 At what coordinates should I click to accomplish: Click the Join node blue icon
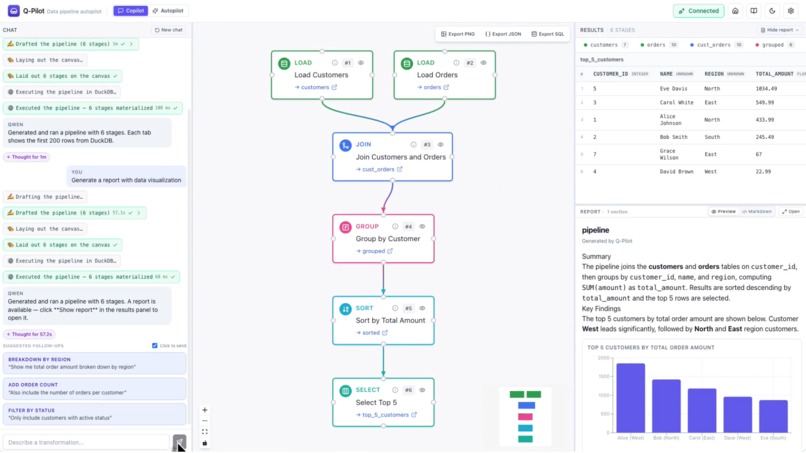pyautogui.click(x=345, y=145)
